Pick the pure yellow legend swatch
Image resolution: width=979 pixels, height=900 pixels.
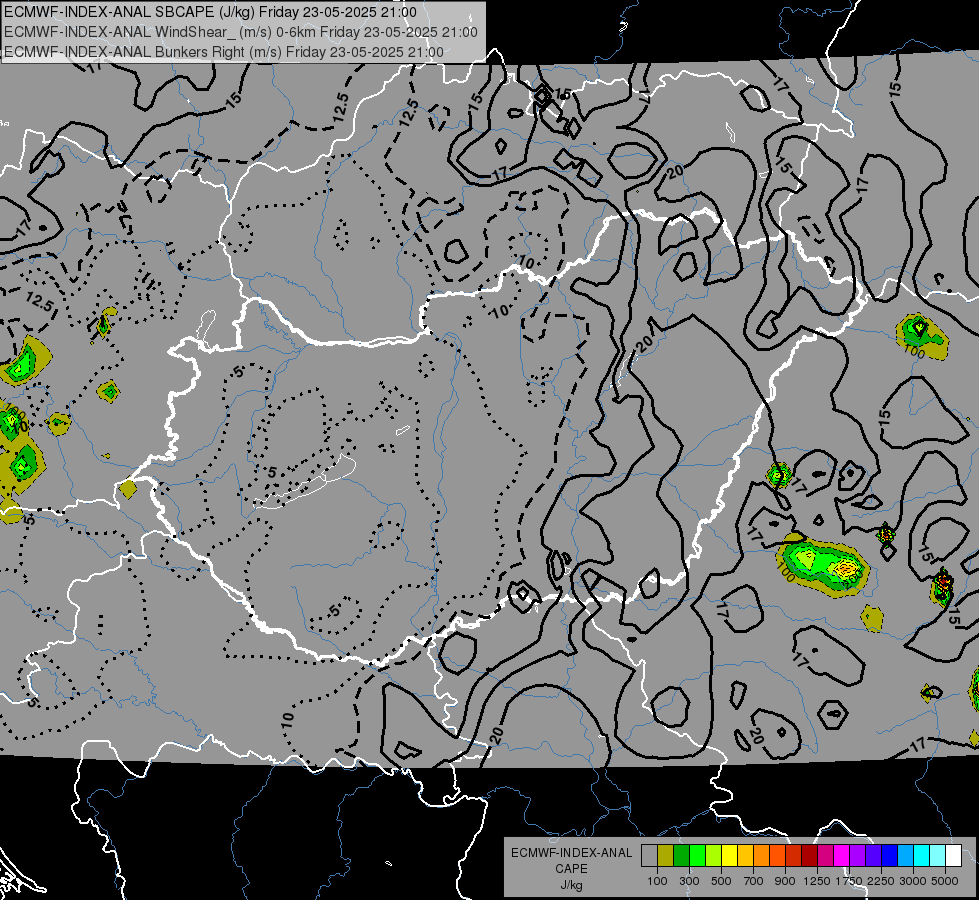(729, 856)
